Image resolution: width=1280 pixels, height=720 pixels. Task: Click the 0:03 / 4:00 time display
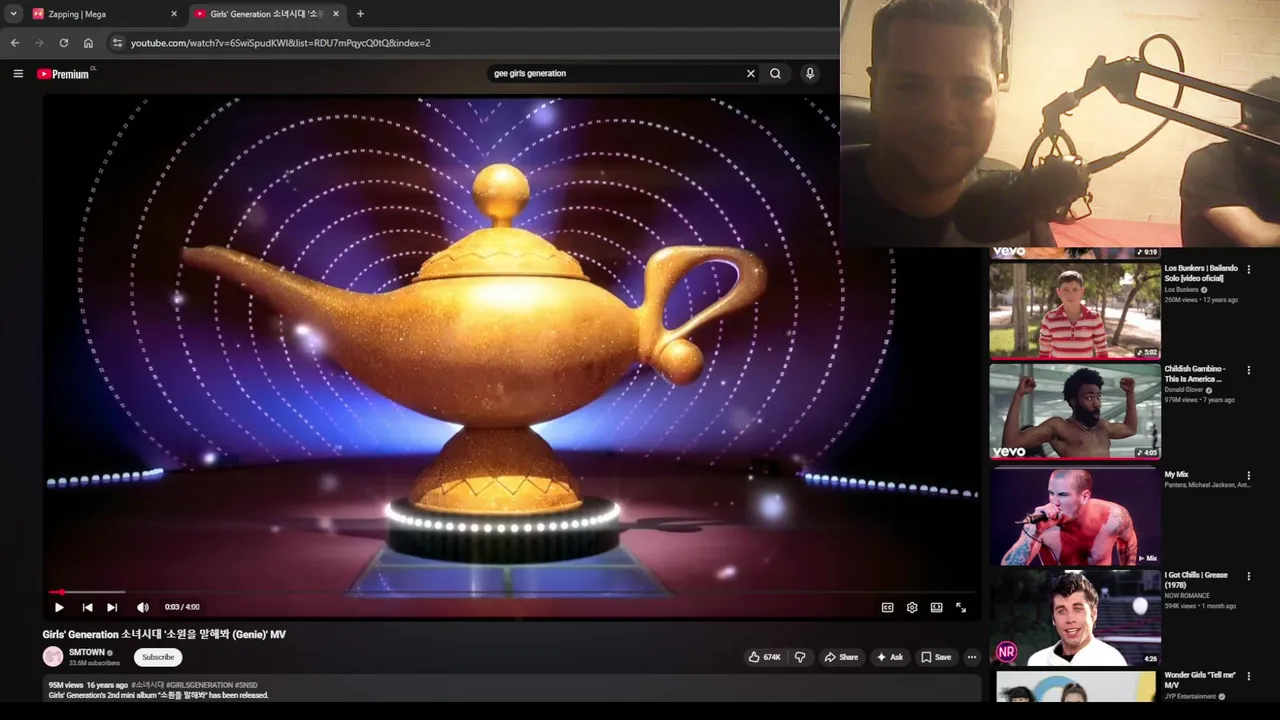click(x=182, y=607)
